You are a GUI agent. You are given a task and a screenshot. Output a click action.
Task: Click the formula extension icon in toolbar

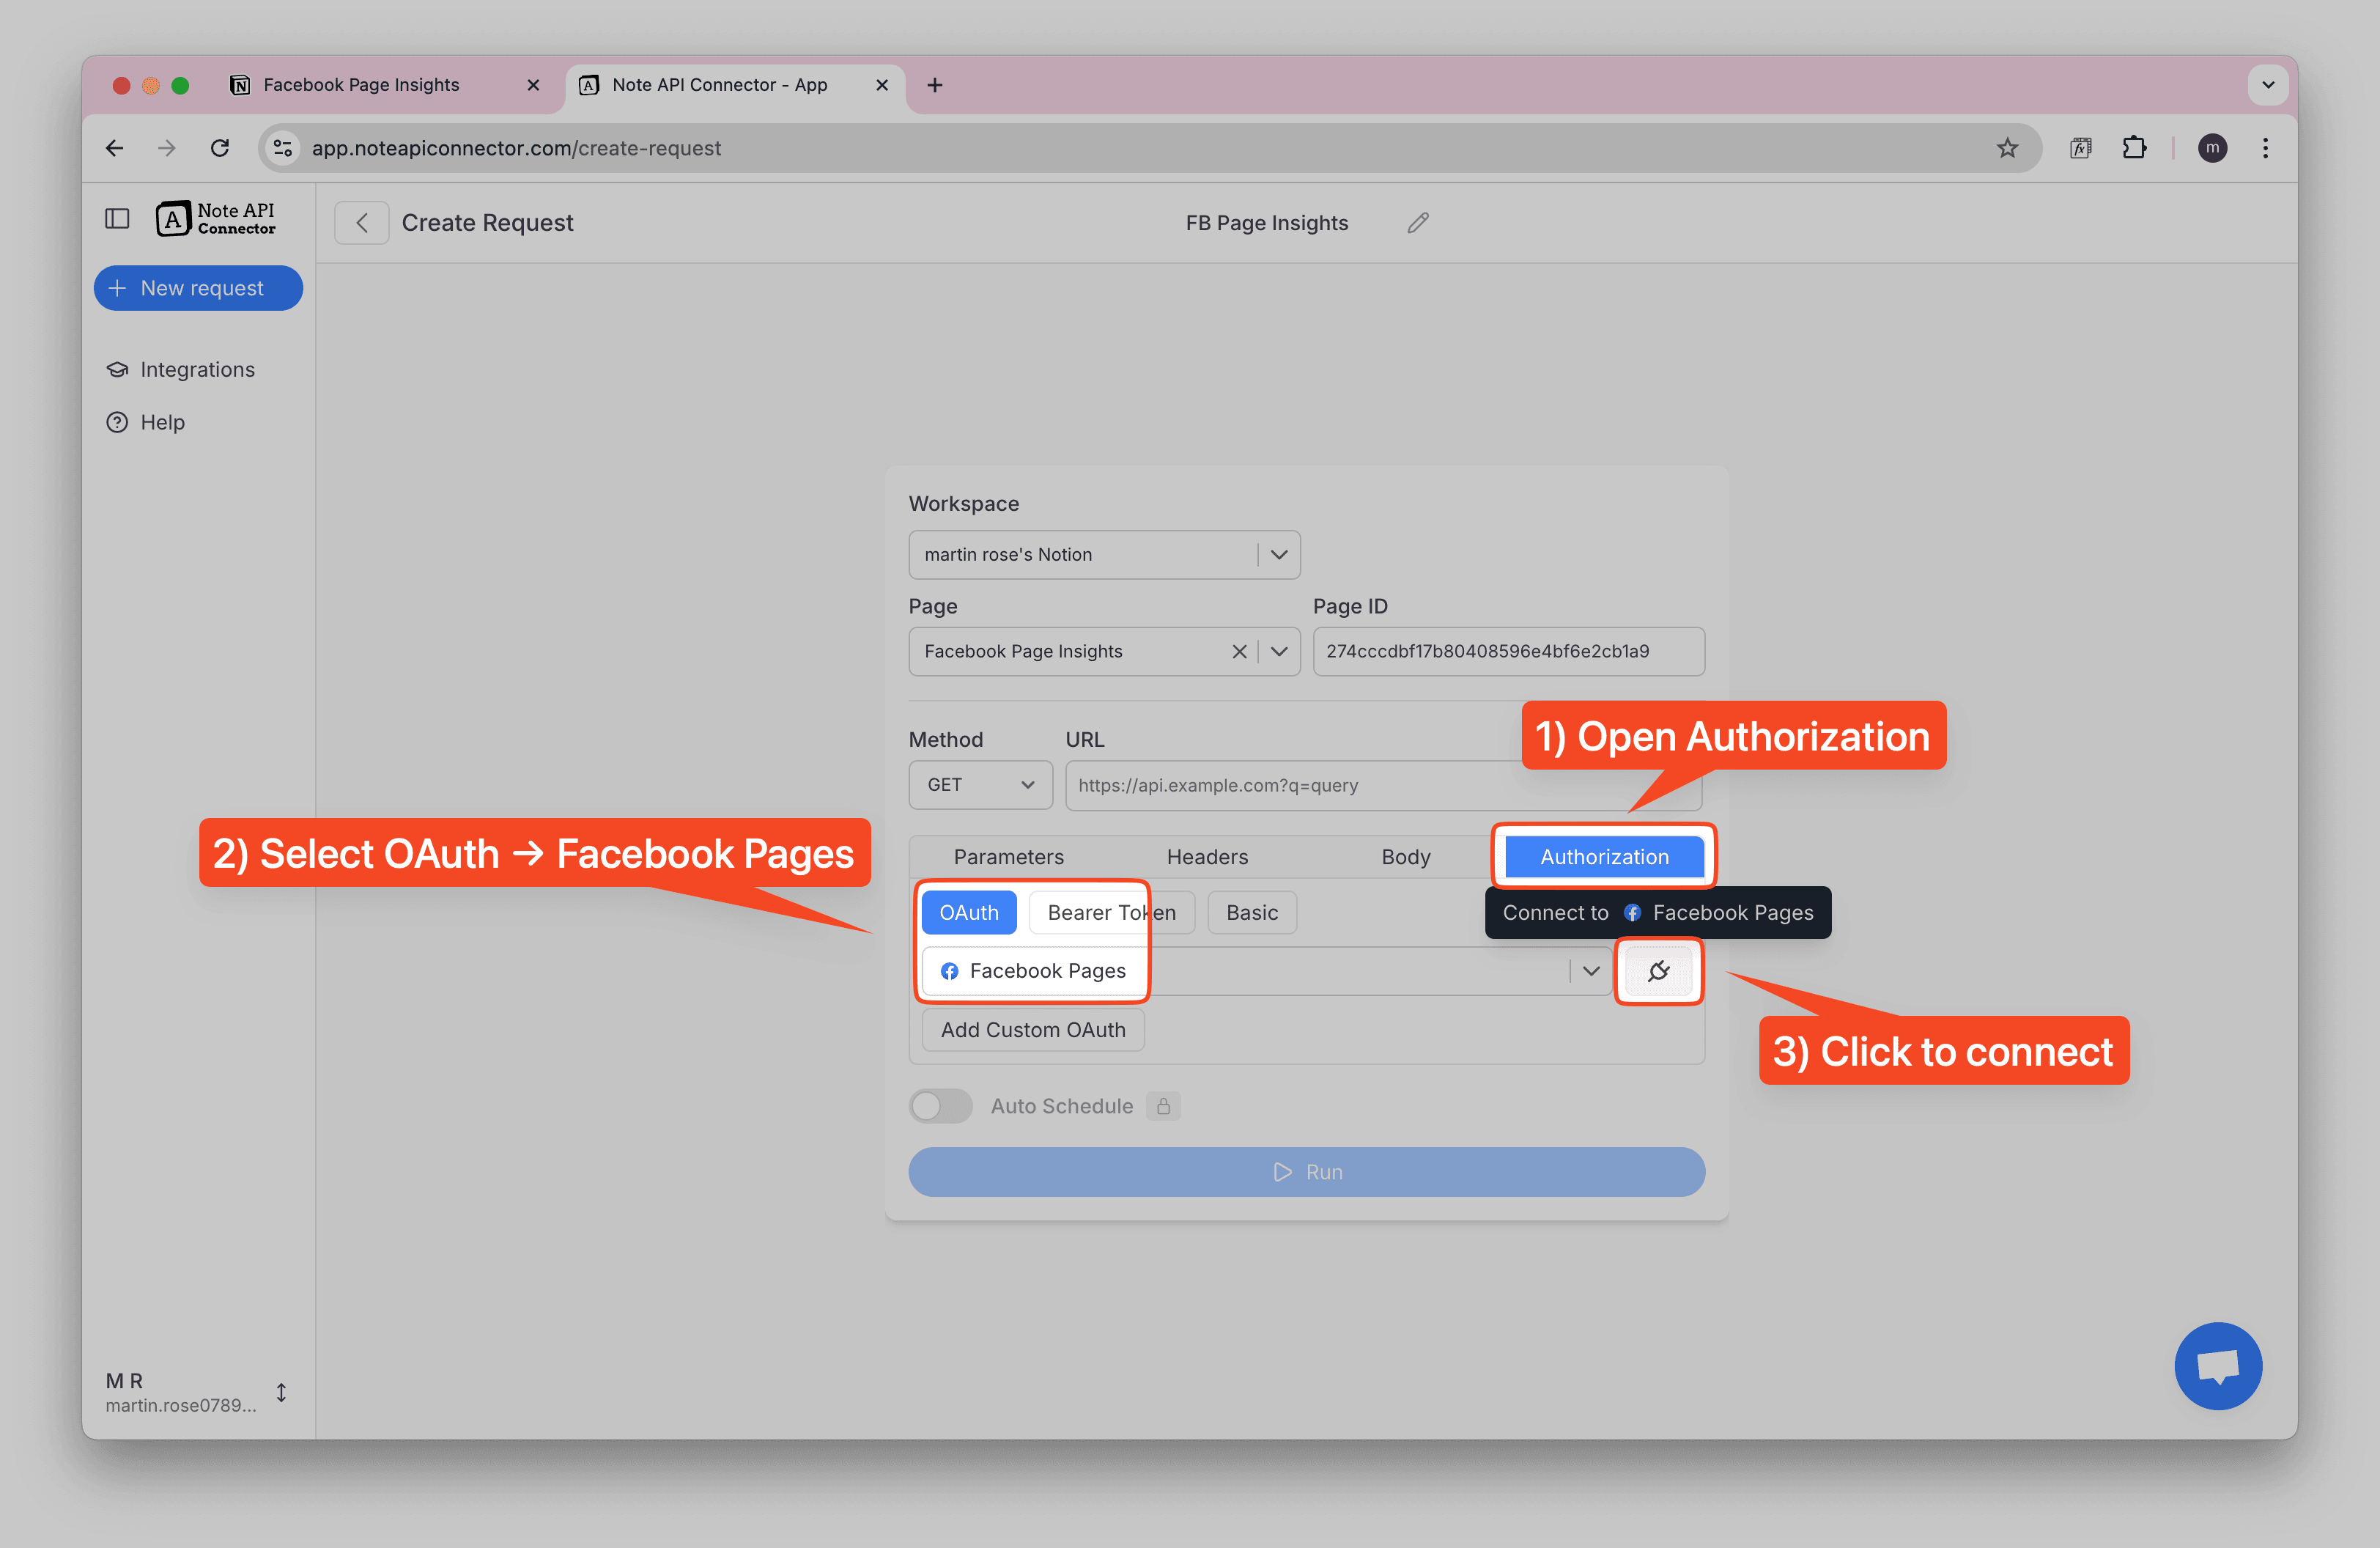click(x=2080, y=148)
